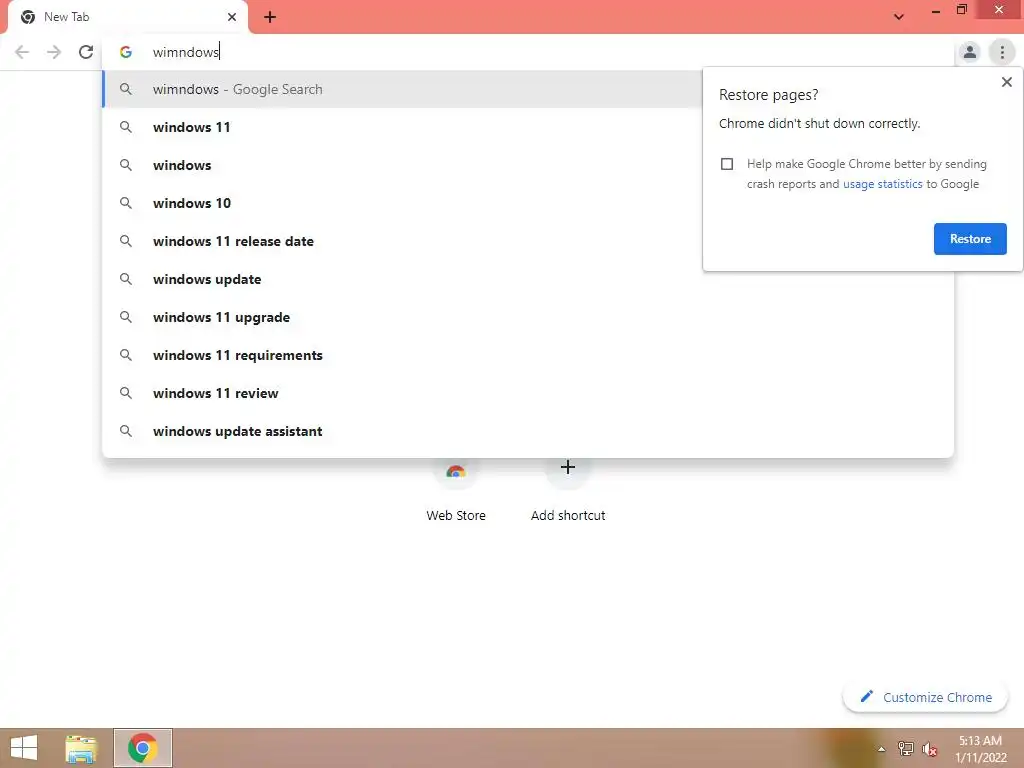Screen dimensions: 1024x768
Task: Open the Chrome three-dot menu
Action: click(1002, 52)
